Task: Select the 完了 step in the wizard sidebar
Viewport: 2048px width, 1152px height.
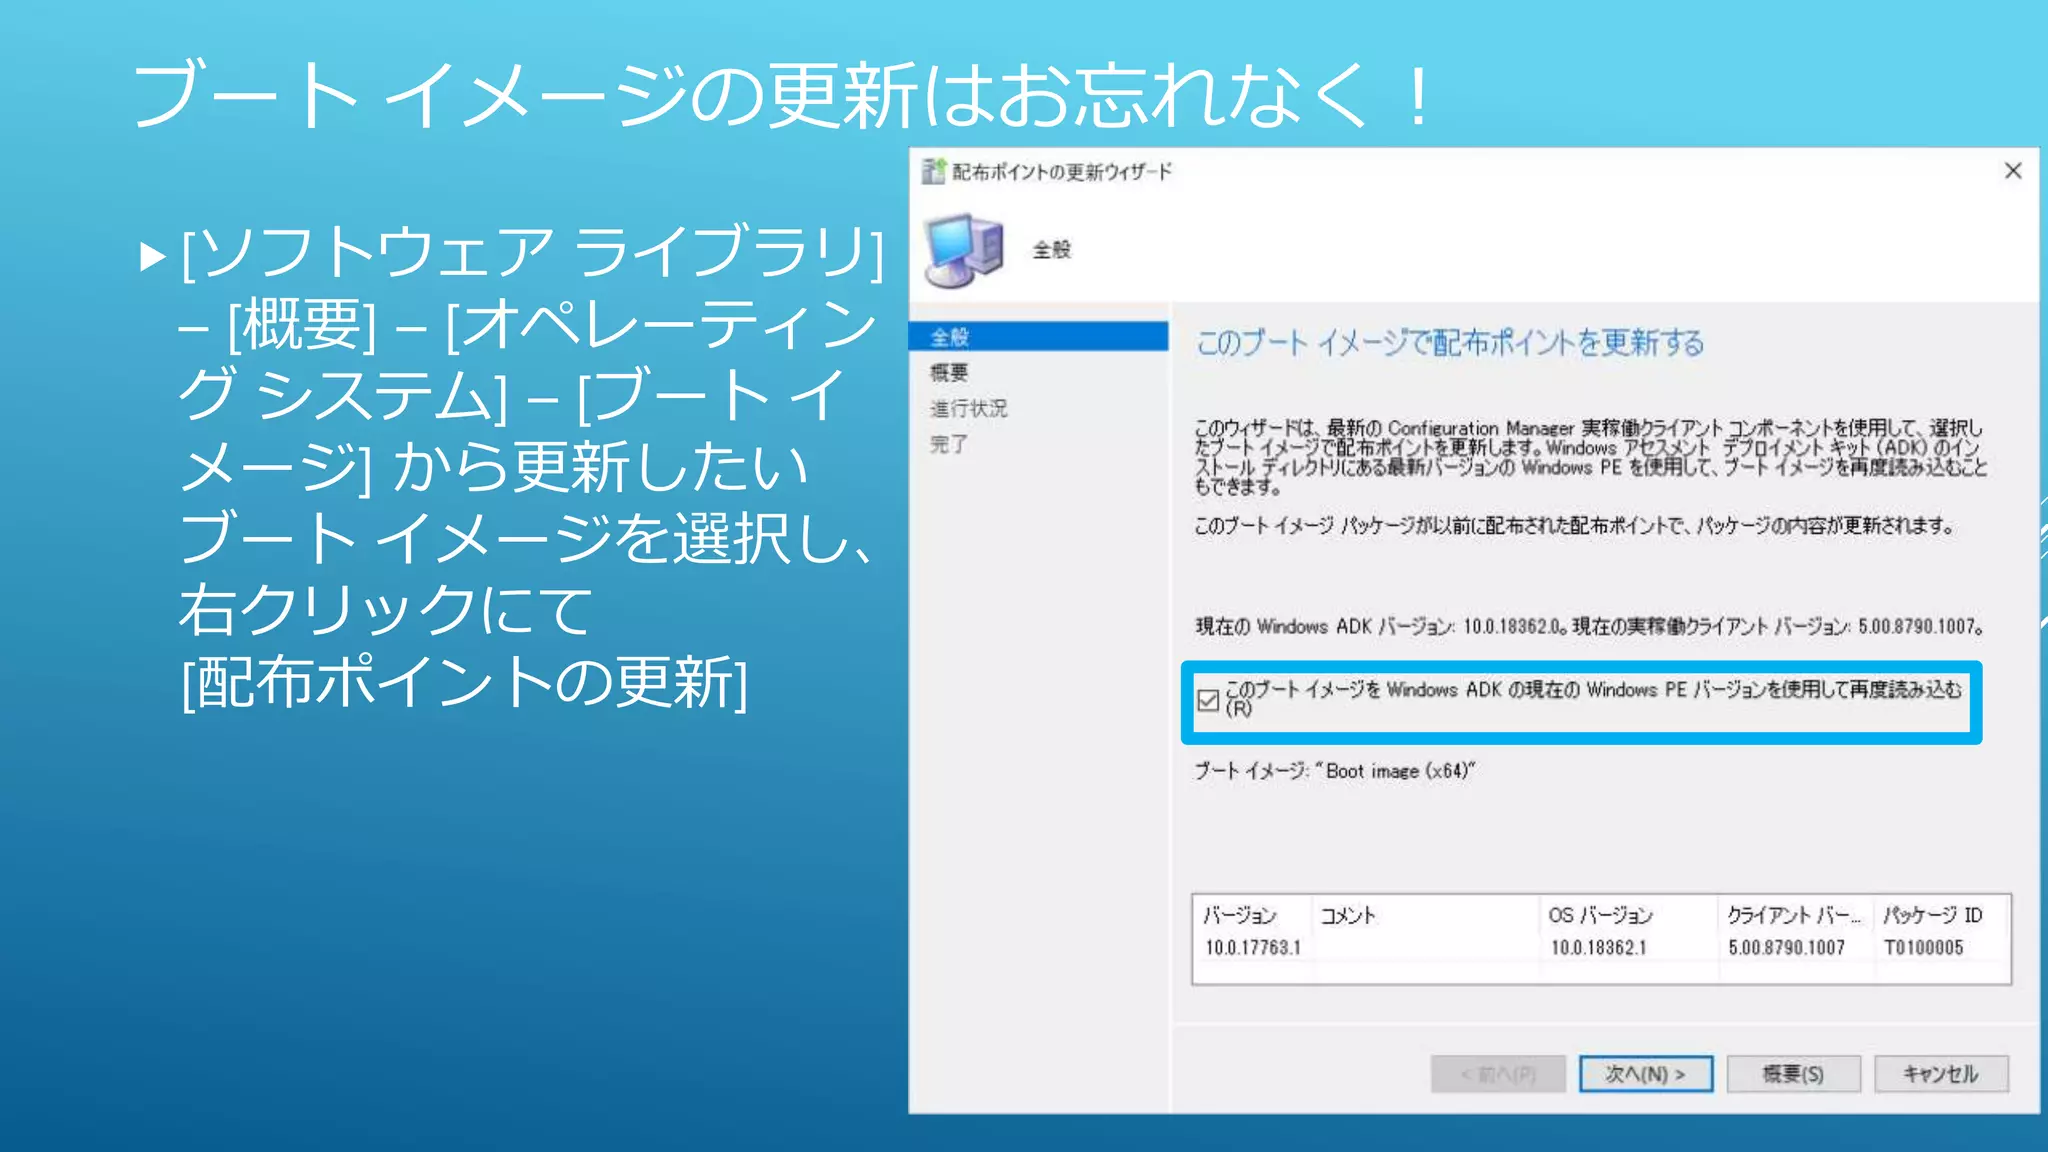Action: [x=949, y=444]
